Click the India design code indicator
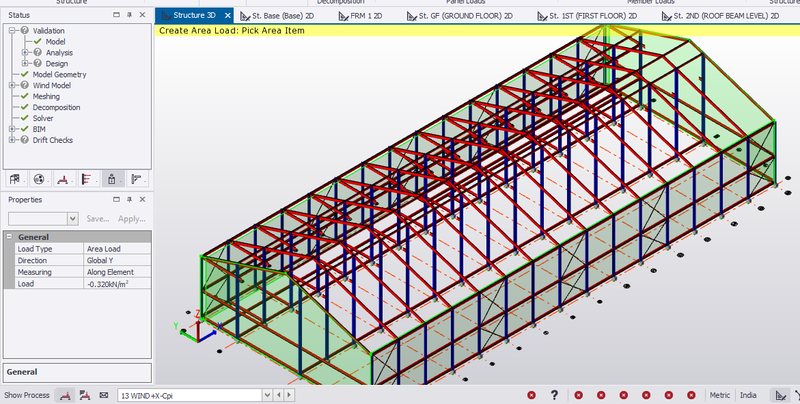 (x=748, y=395)
